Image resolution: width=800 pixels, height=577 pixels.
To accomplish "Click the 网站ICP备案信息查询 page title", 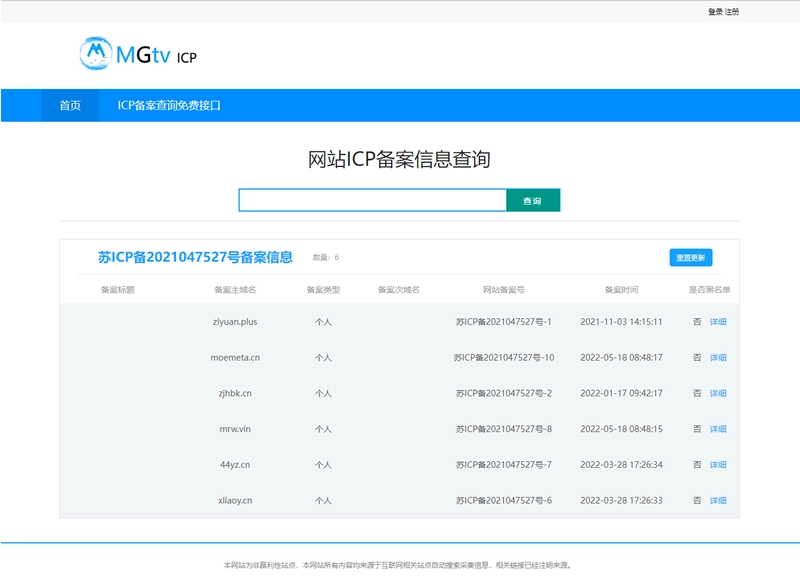I will click(x=400, y=156).
